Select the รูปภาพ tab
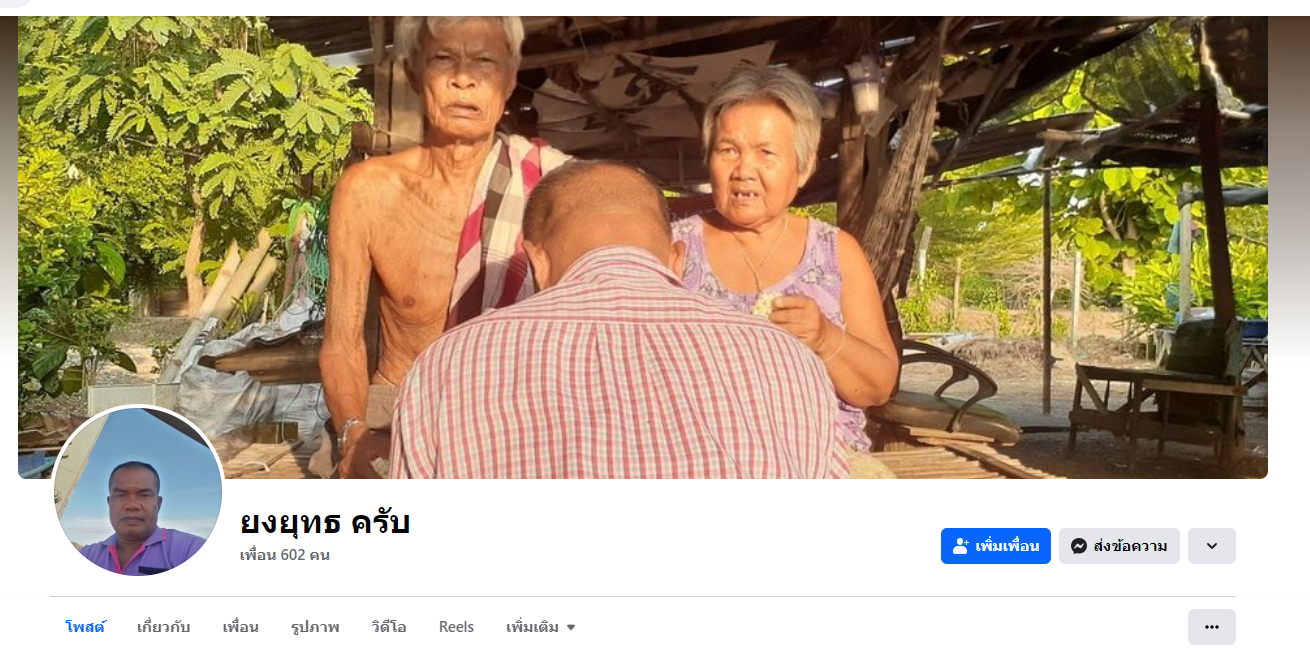 (315, 627)
